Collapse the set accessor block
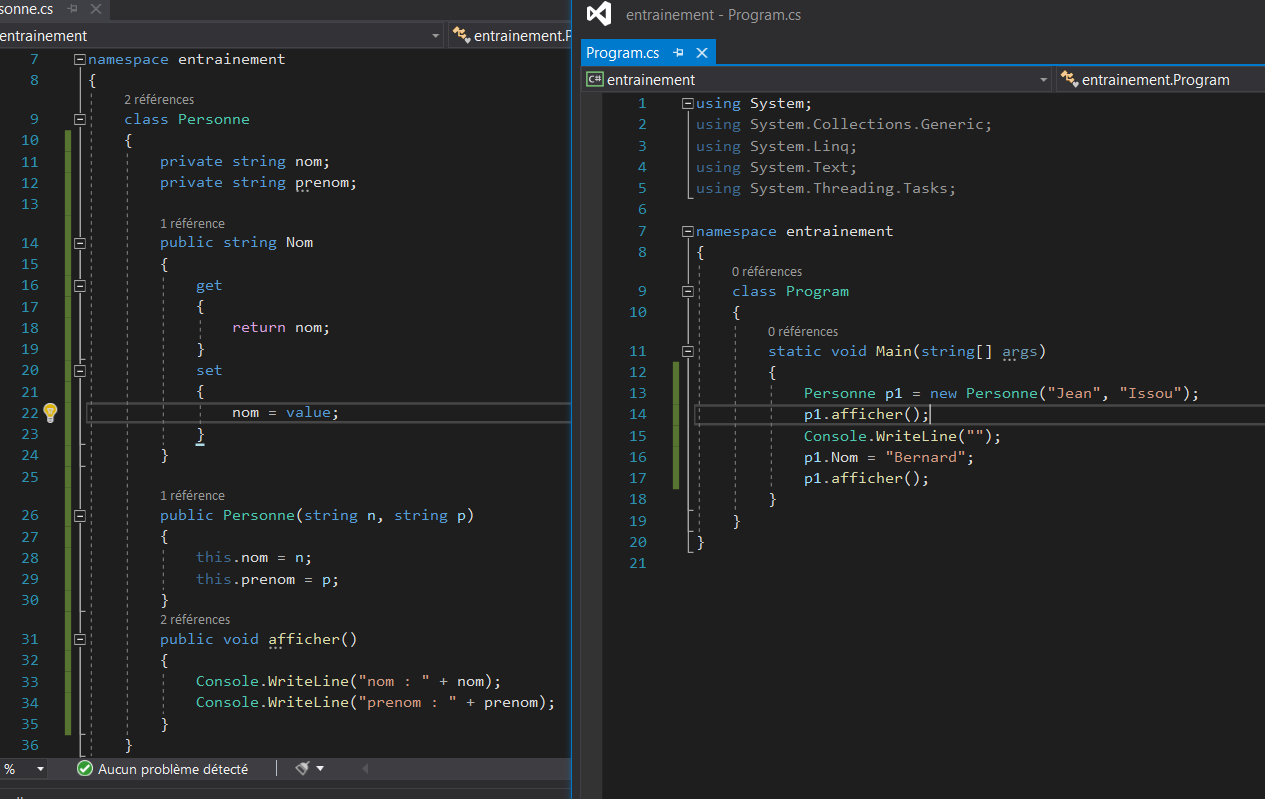Viewport: 1265px width, 799px height. [79, 370]
